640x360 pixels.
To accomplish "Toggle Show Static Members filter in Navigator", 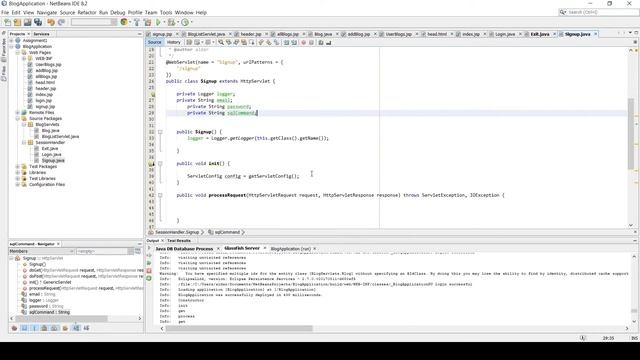I will pos(34,328).
